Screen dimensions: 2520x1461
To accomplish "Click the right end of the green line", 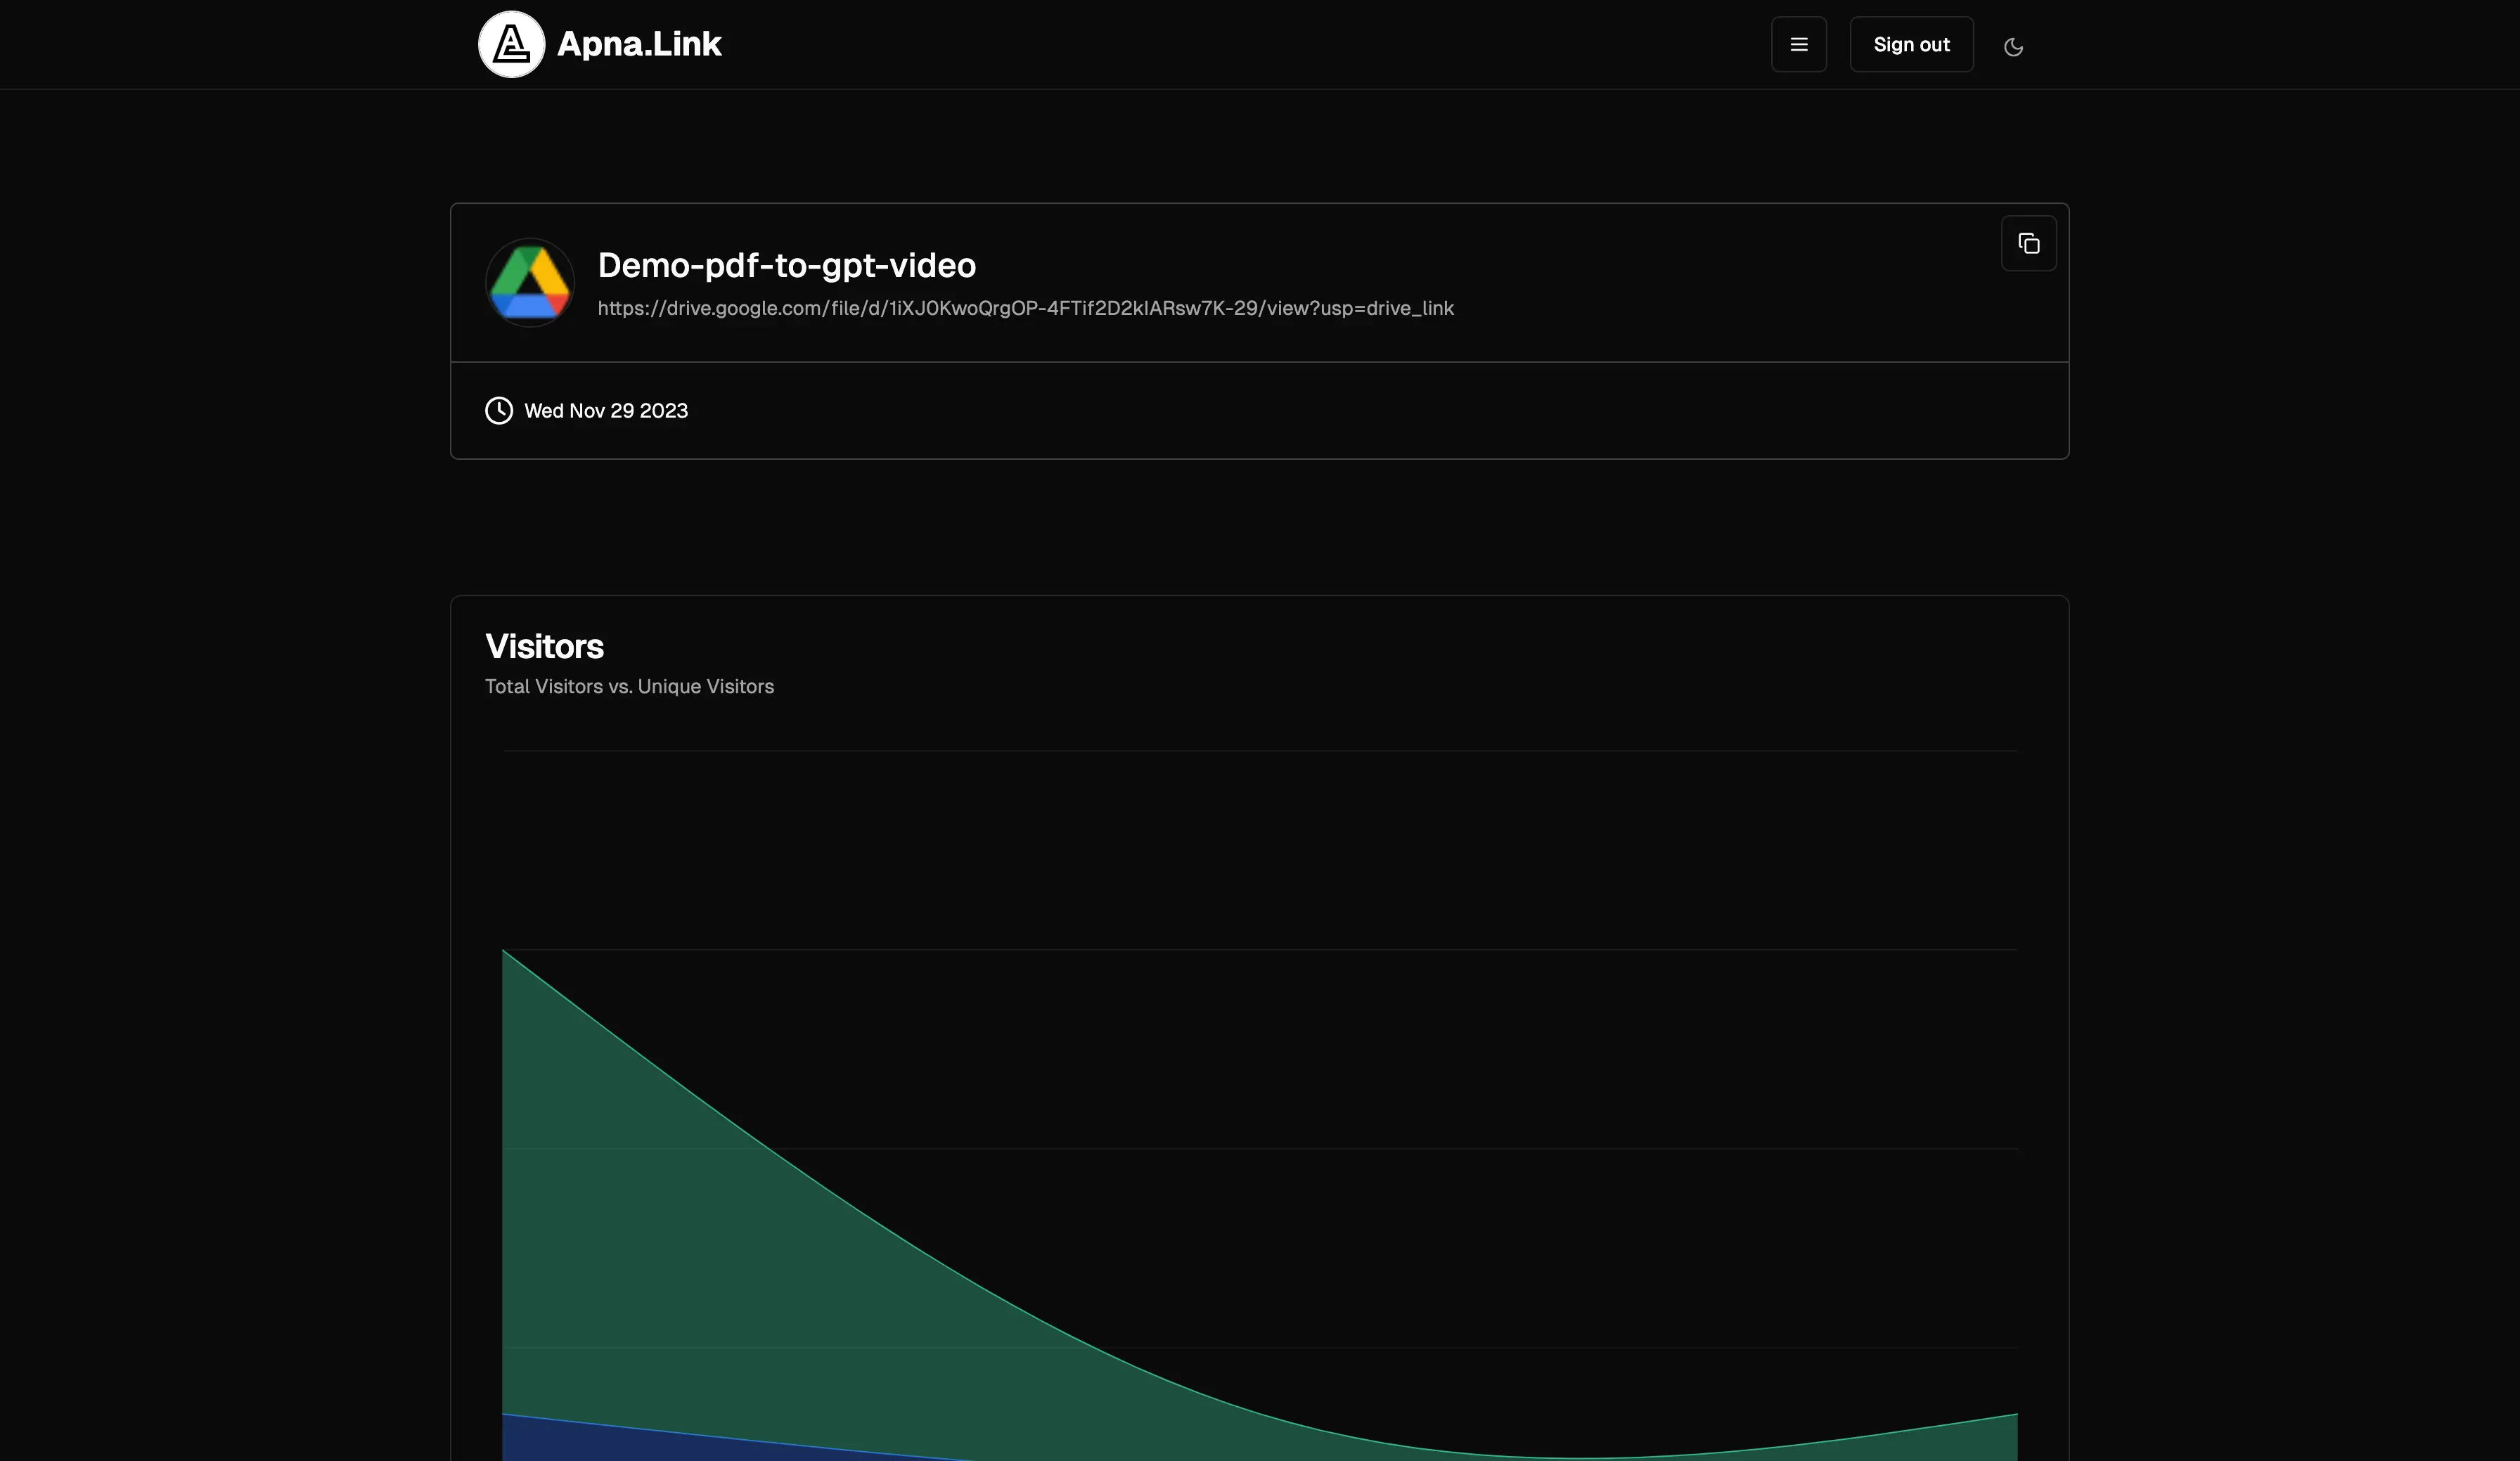I will (x=2016, y=1414).
